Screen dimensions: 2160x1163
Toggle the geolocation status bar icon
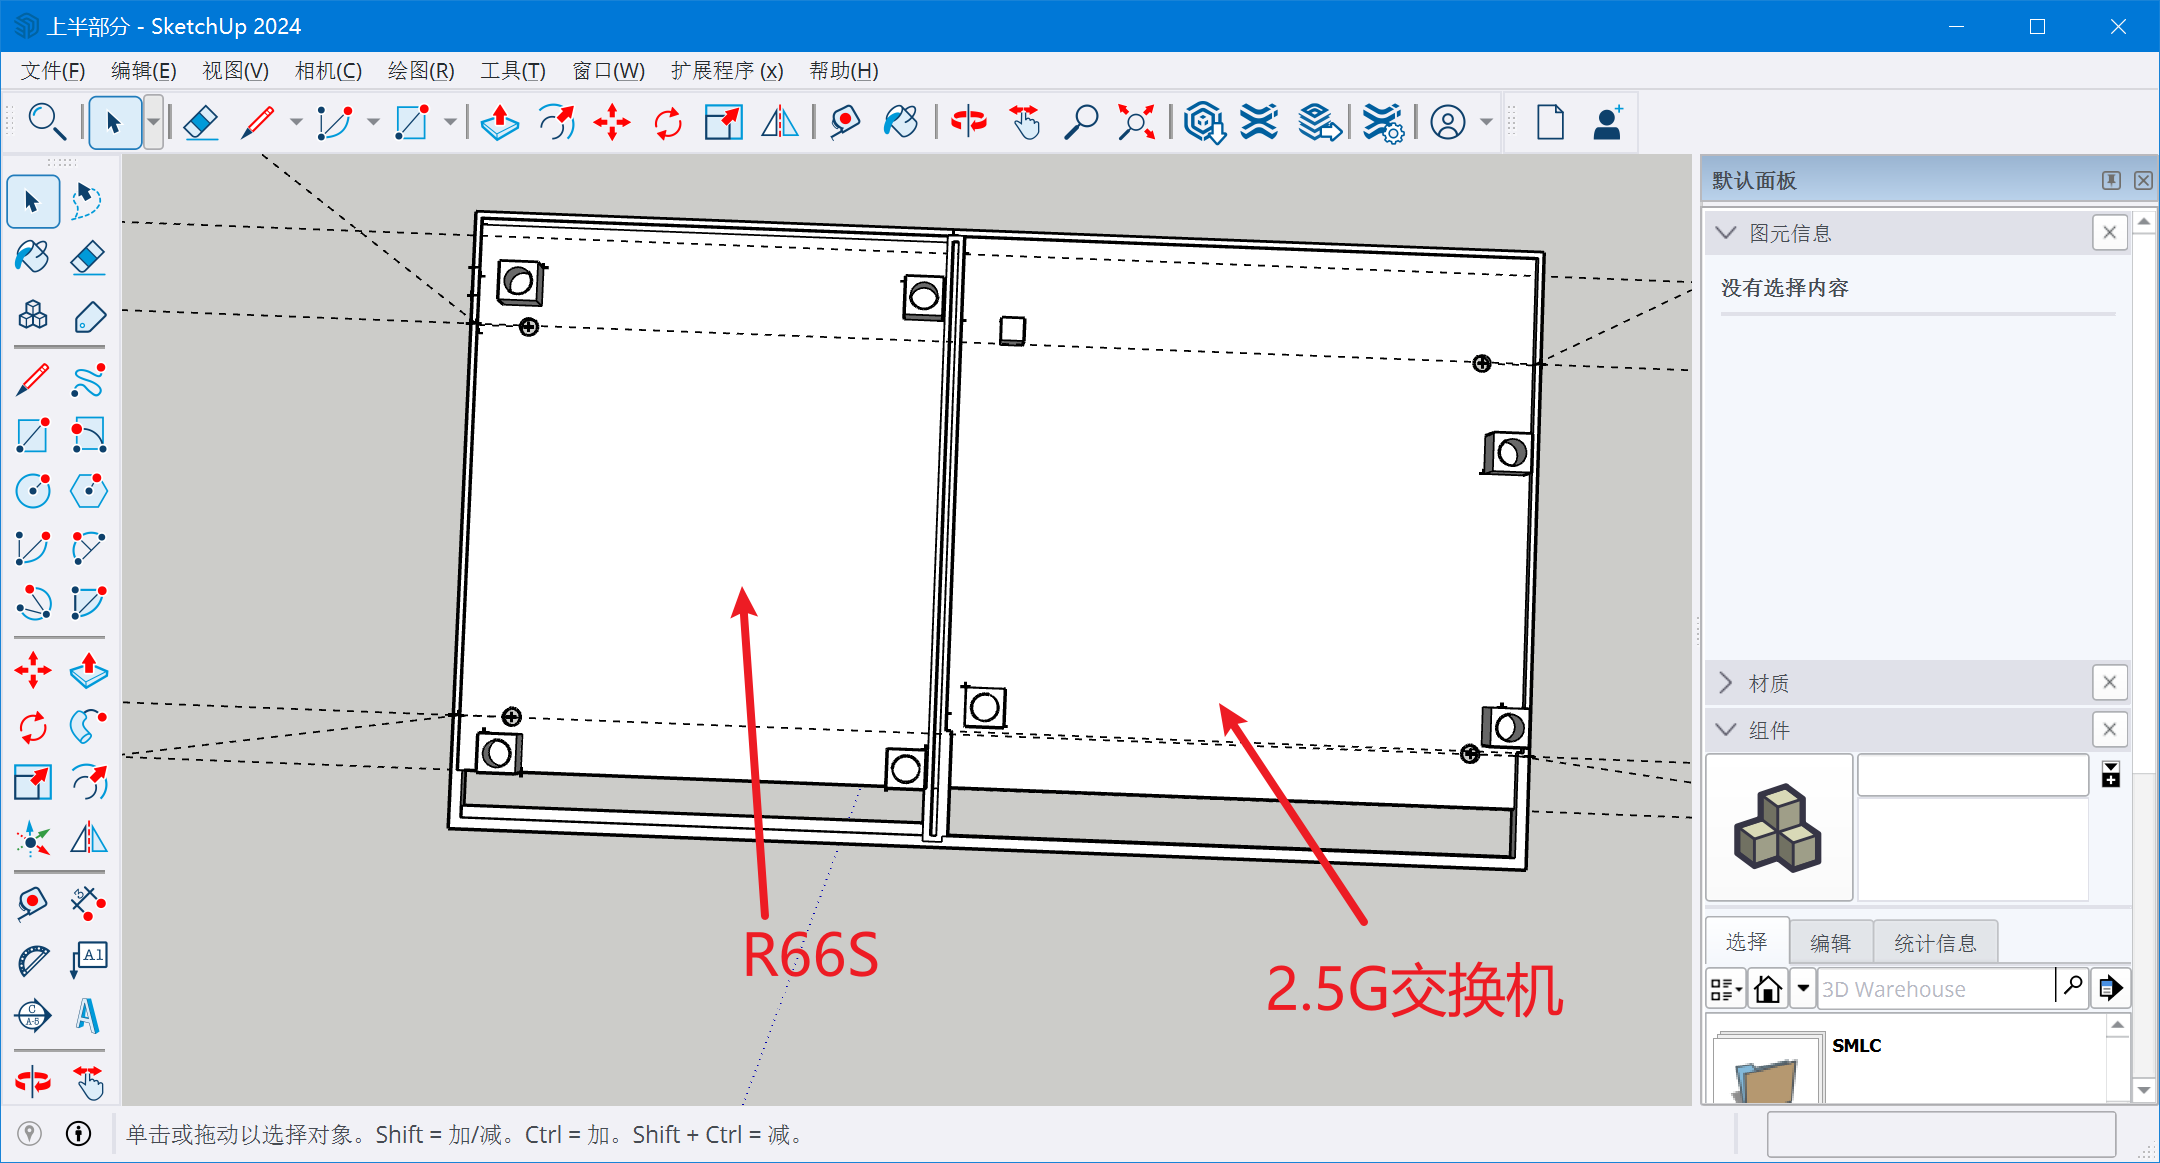coord(30,1133)
